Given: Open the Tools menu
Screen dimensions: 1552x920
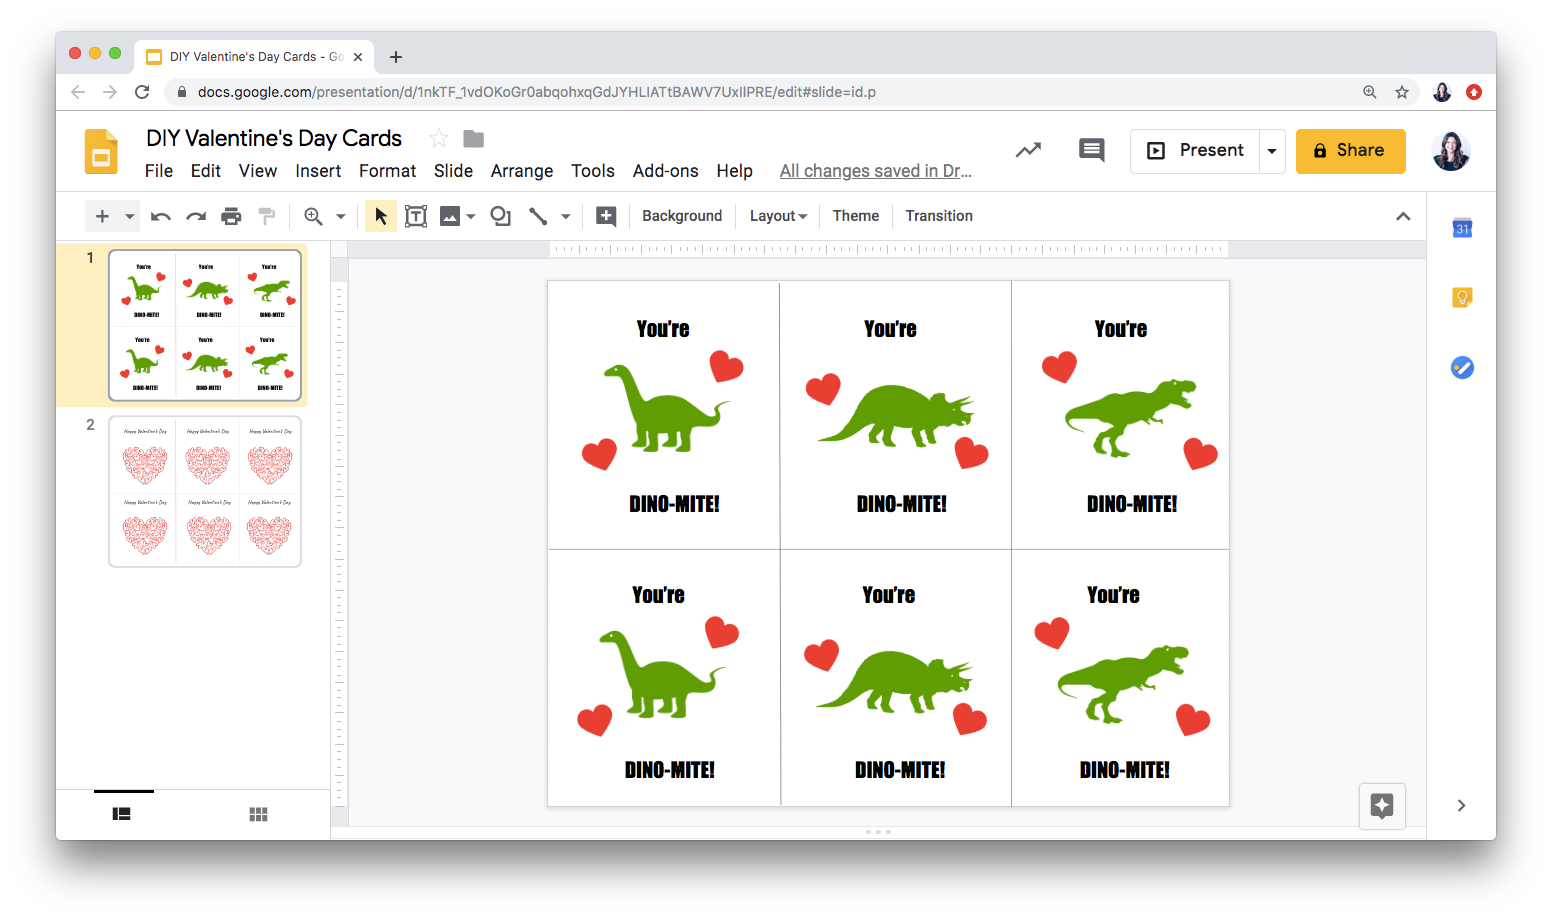Looking at the screenshot, I should point(593,171).
